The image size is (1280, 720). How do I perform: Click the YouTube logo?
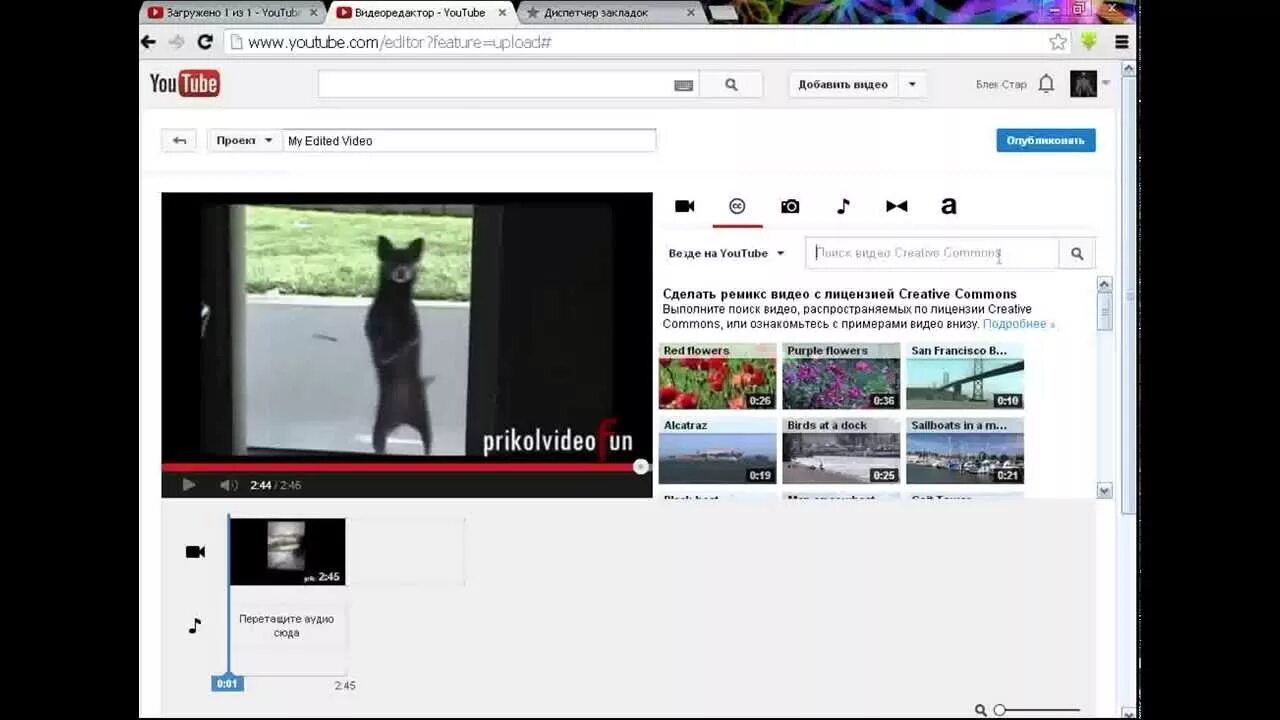pyautogui.click(x=184, y=84)
